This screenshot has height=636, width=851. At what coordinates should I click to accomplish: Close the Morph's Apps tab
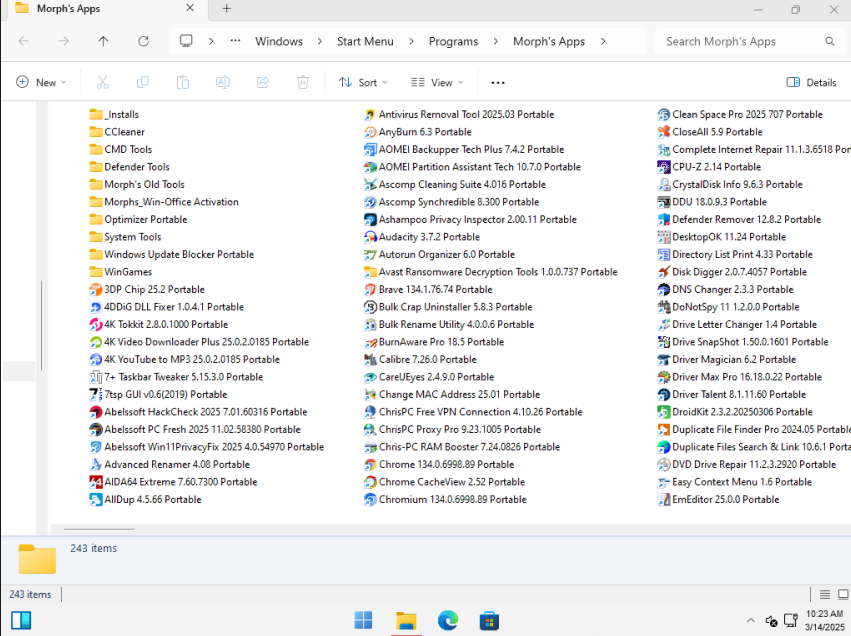[190, 8]
